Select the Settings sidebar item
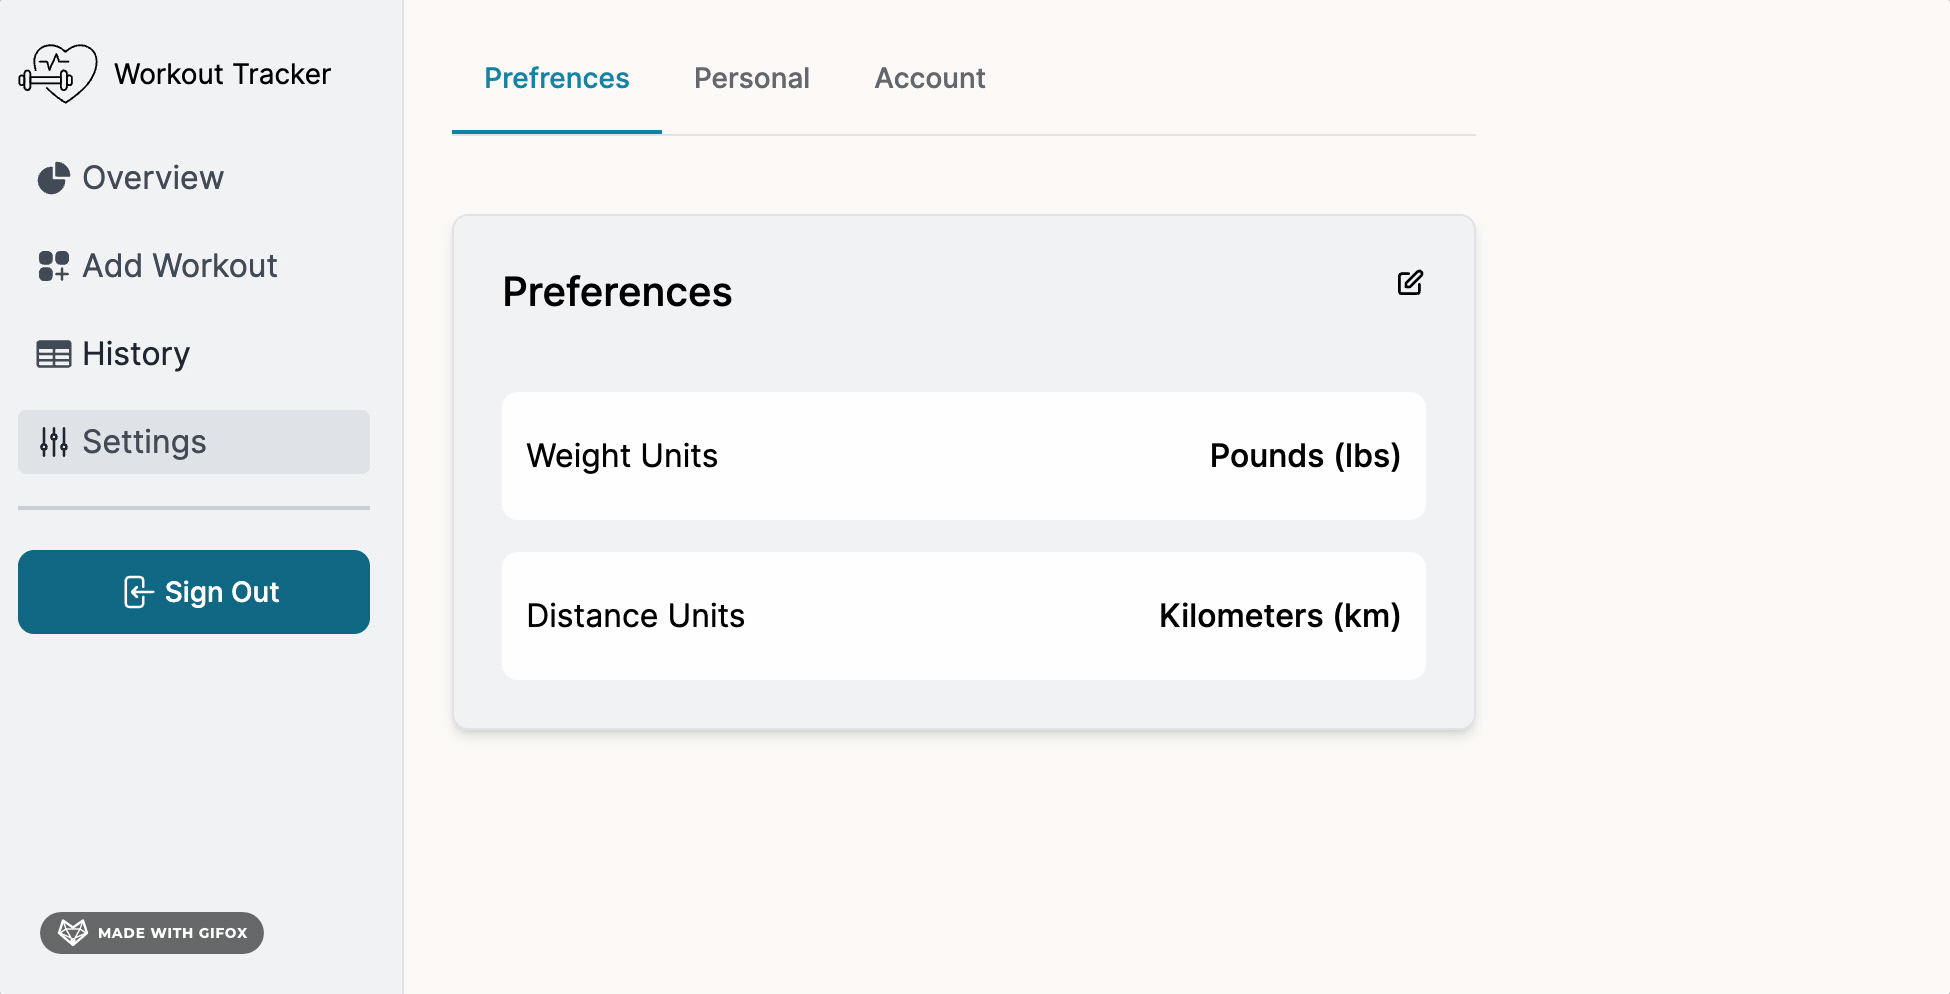 point(194,442)
